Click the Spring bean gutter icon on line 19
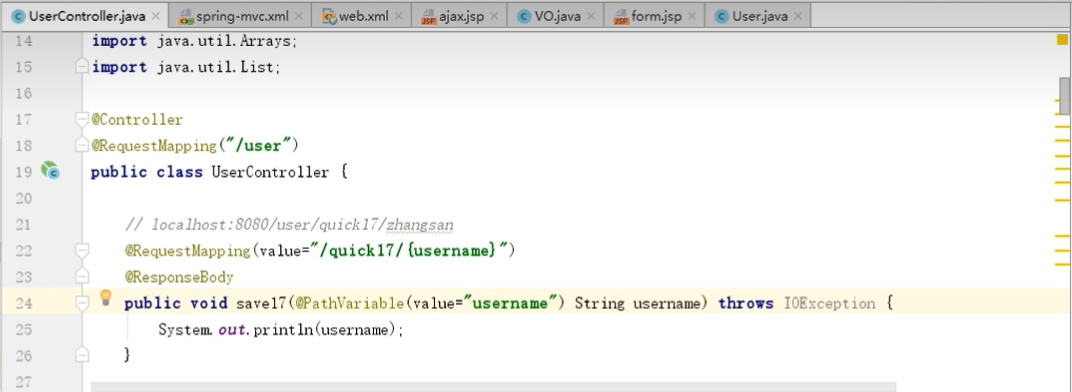The width and height of the screenshot is (1072, 392). point(50,171)
